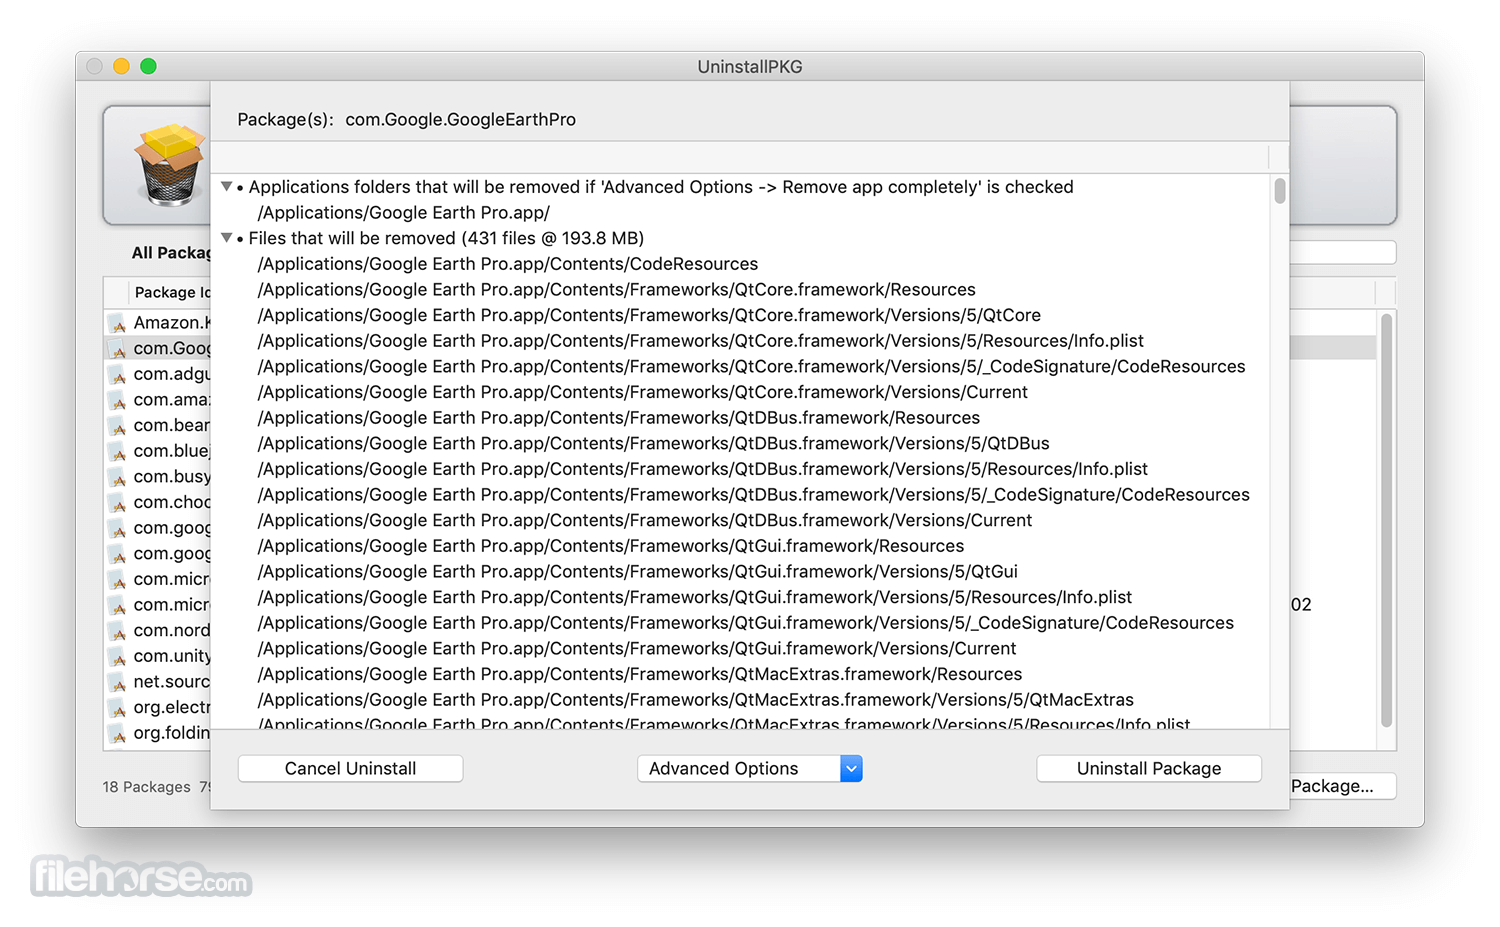
Task: Open the Advanced Options dropdown
Action: [750, 768]
